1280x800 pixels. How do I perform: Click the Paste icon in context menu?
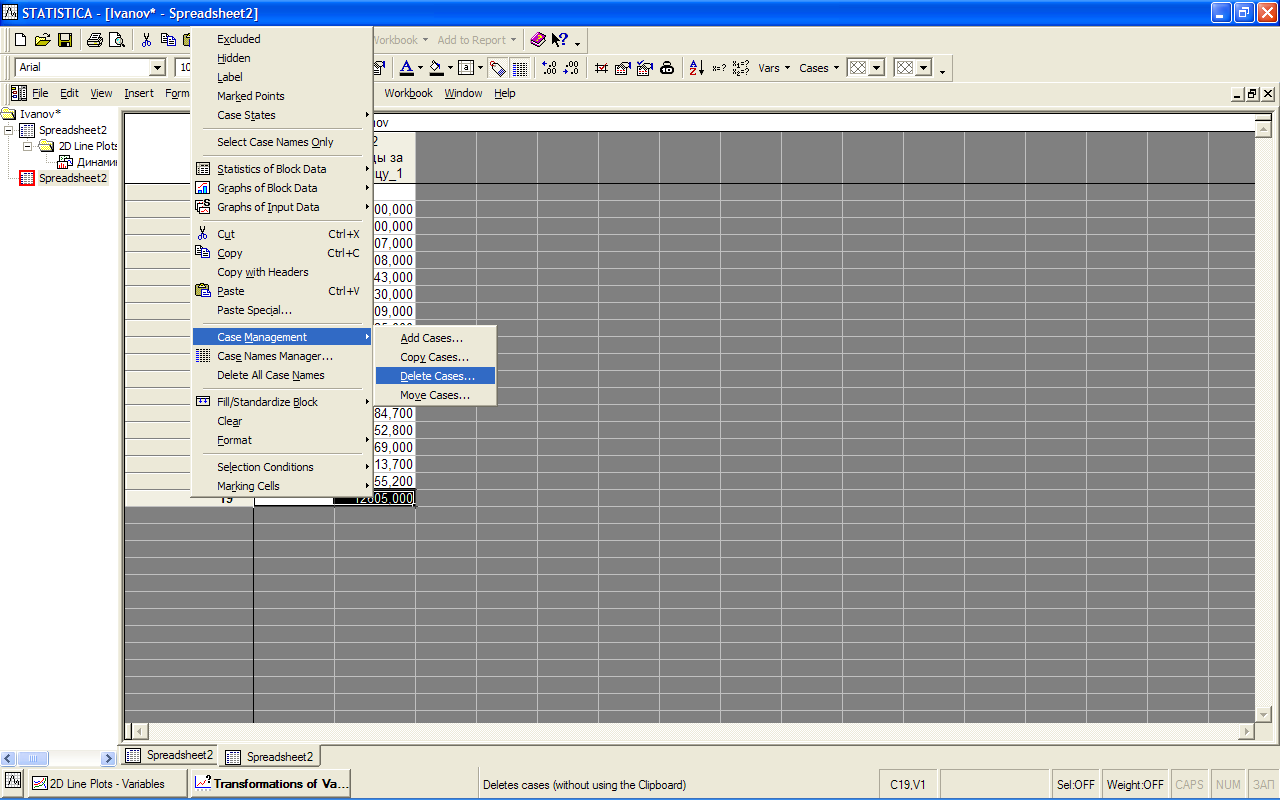click(203, 291)
